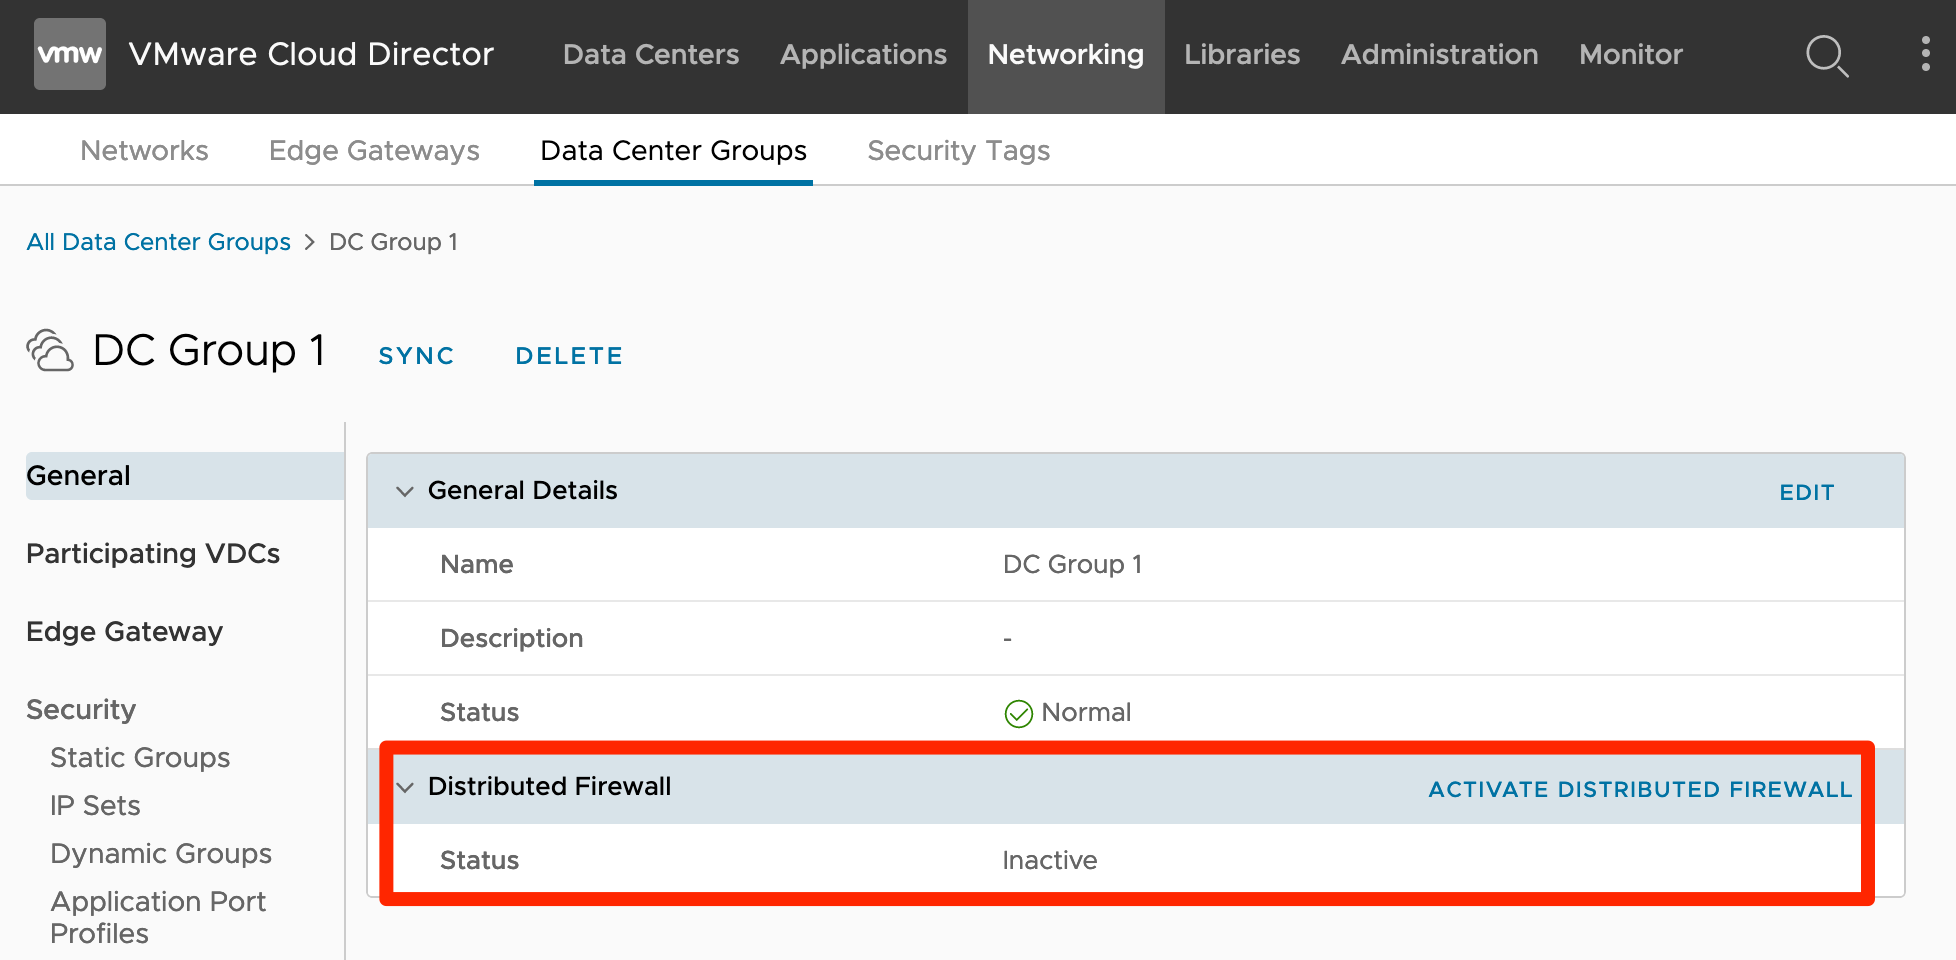
Task: Click the green Normal status checkmark icon
Action: [x=1018, y=713]
